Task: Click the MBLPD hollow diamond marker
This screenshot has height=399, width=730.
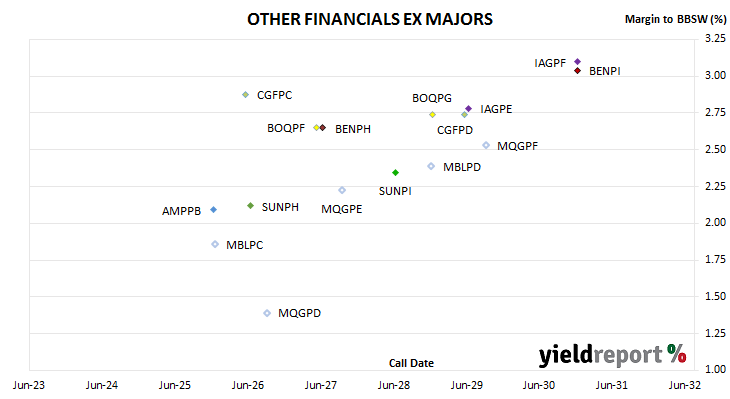Action: (431, 166)
